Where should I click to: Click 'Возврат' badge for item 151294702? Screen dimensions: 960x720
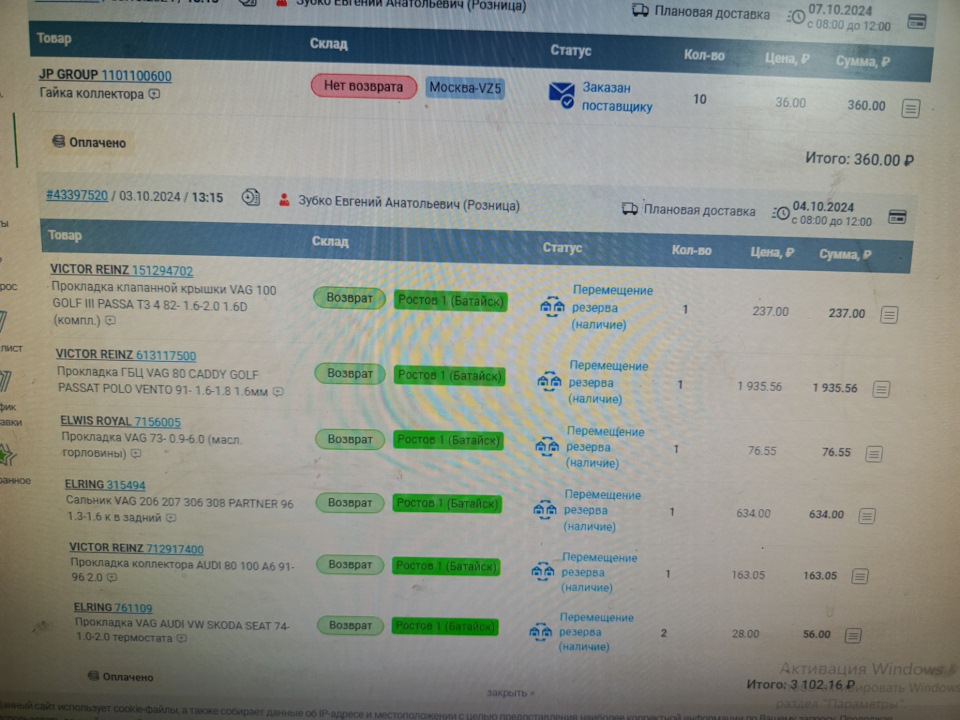(x=349, y=298)
